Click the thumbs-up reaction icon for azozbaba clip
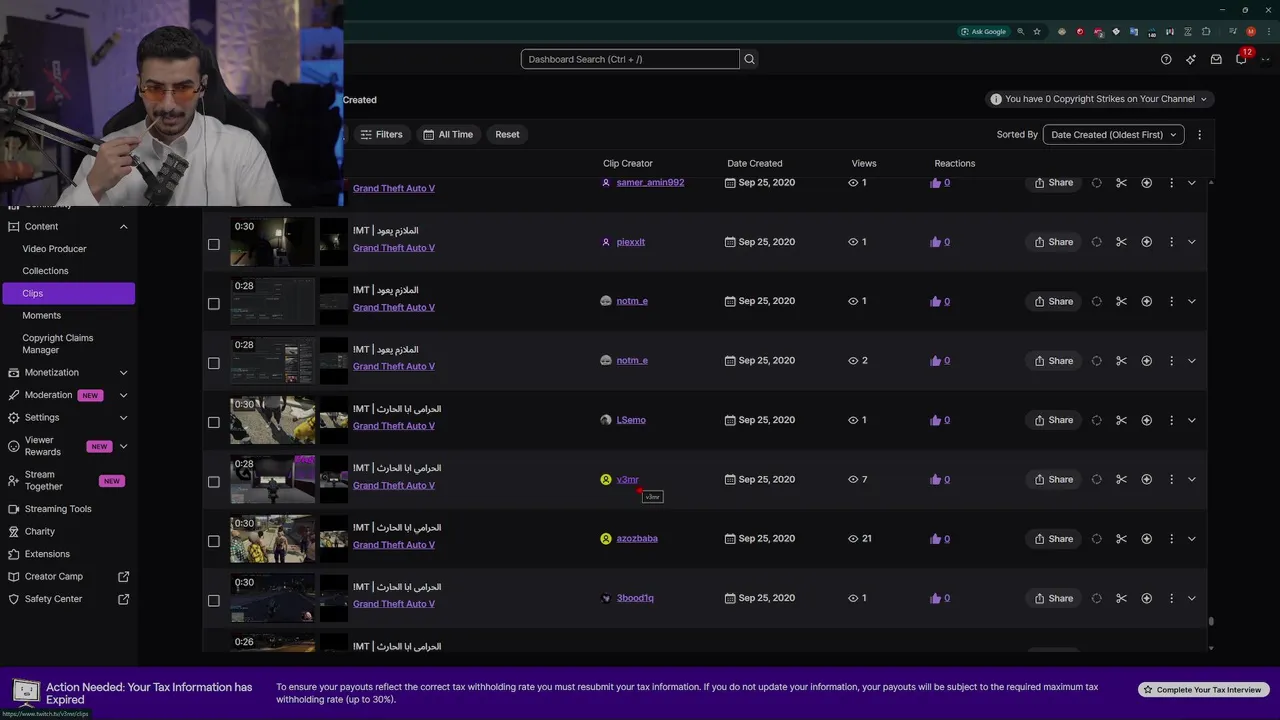 [935, 539]
